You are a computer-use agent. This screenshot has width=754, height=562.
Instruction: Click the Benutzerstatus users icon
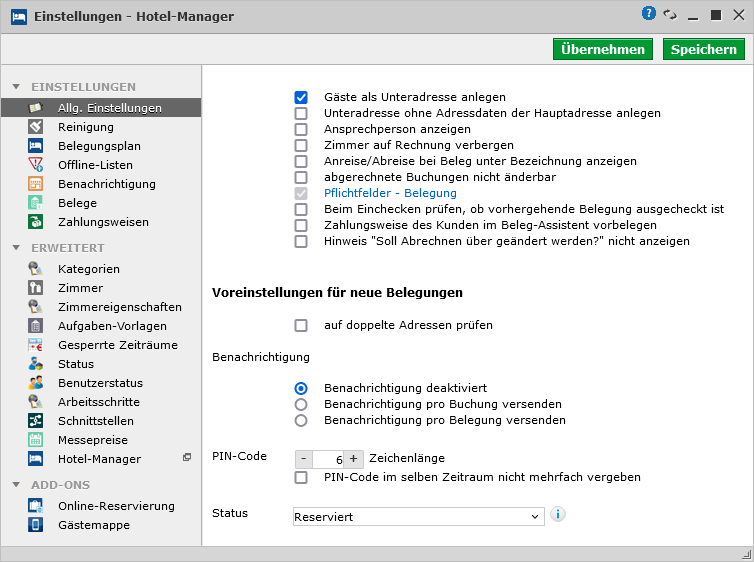36,383
